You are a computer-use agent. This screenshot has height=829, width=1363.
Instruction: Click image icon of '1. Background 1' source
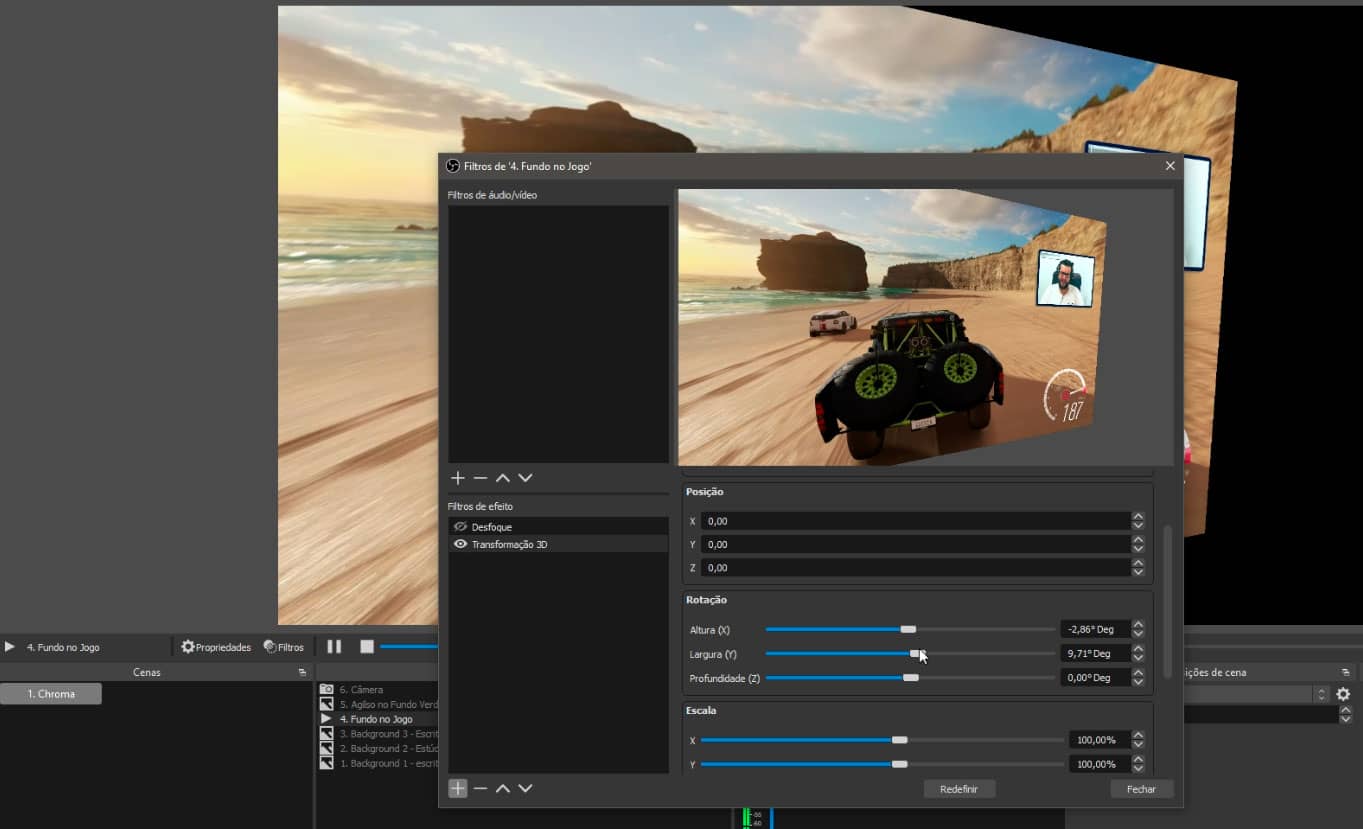326,763
